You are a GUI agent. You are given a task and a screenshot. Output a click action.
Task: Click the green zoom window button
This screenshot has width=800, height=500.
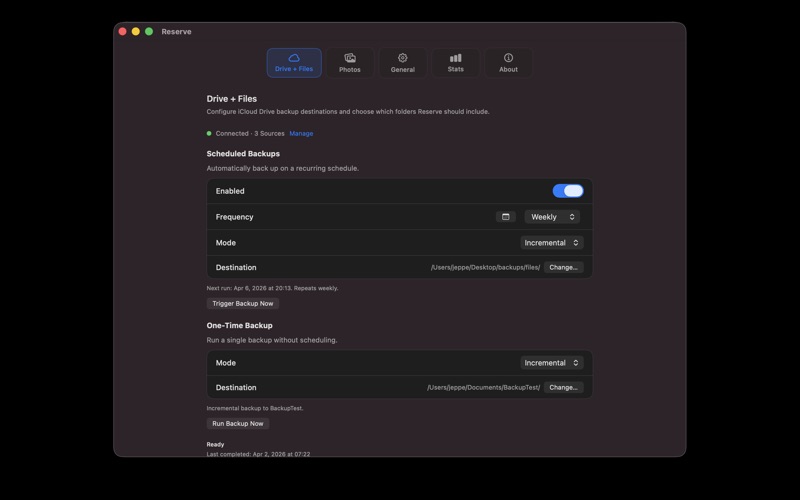tap(149, 32)
